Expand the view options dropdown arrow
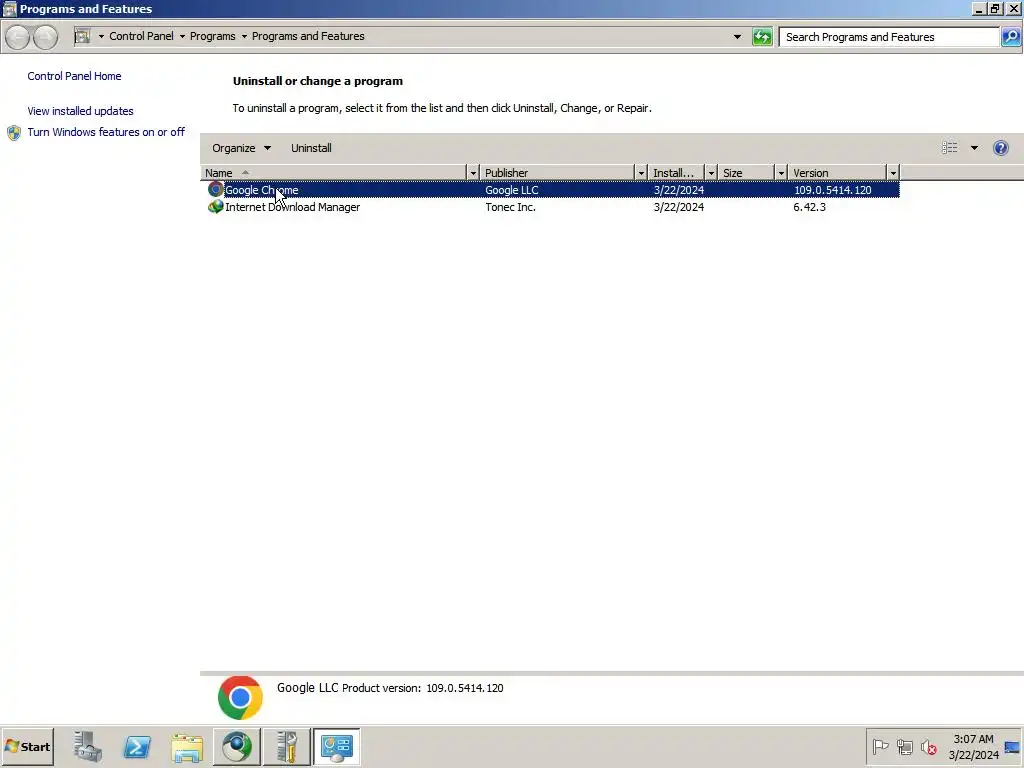Viewport: 1024px width, 768px height. (974, 148)
